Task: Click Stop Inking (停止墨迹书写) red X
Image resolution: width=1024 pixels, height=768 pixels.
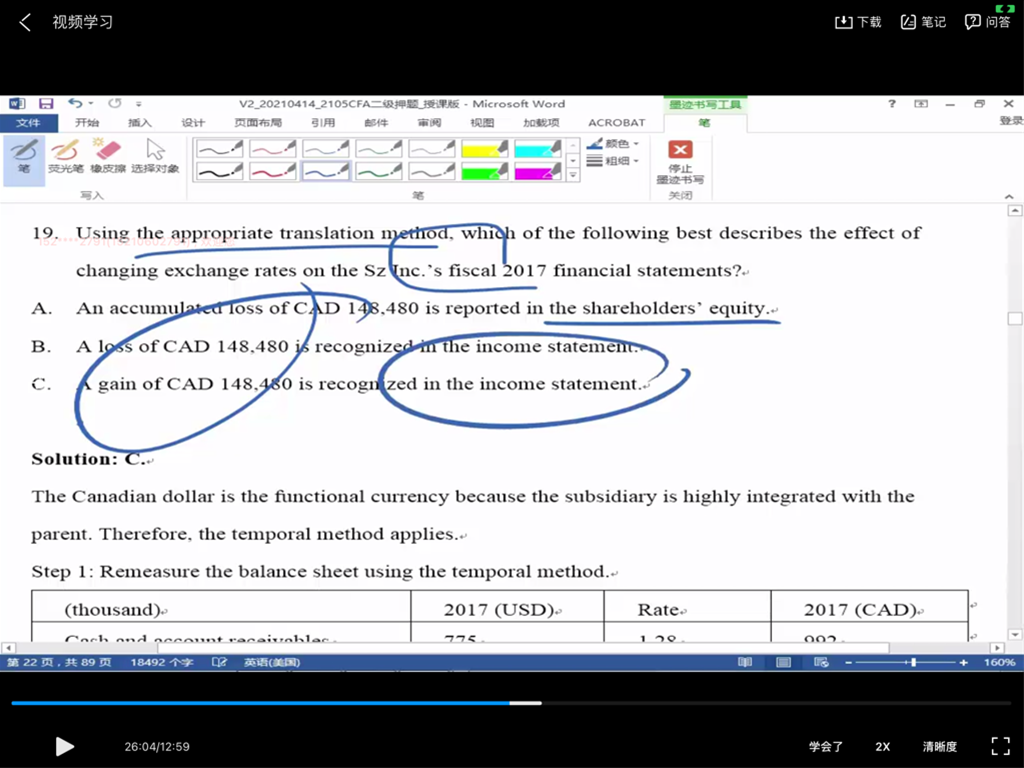Action: (680, 160)
